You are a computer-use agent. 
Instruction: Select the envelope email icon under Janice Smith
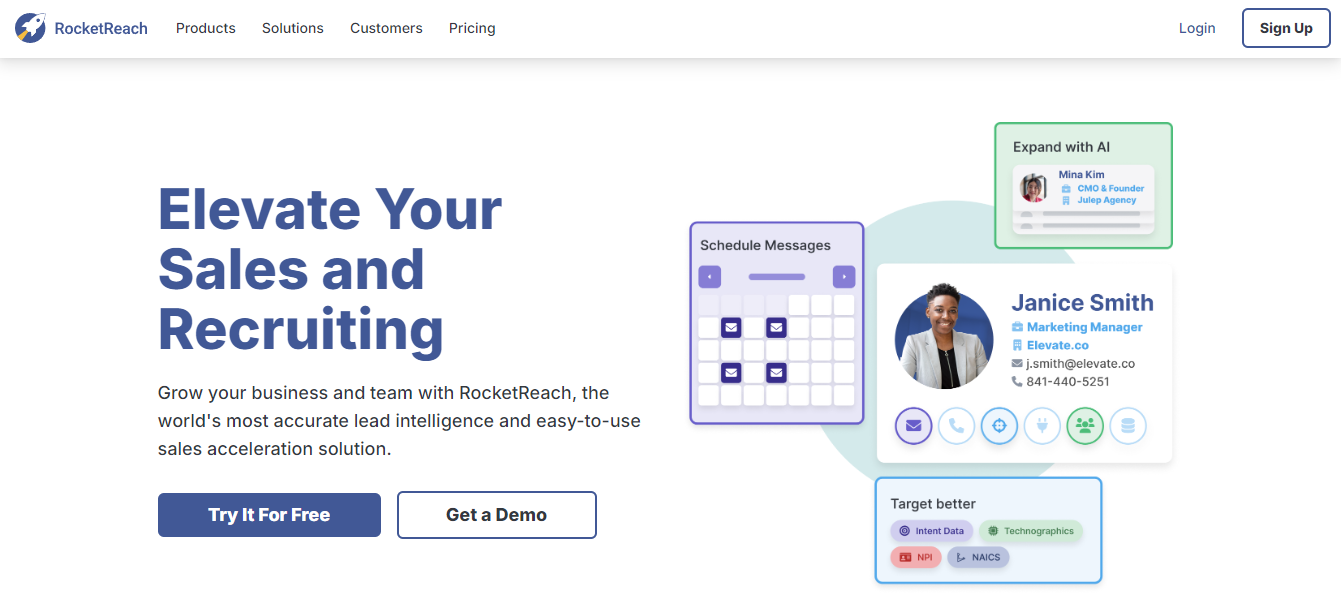pyautogui.click(x=913, y=426)
